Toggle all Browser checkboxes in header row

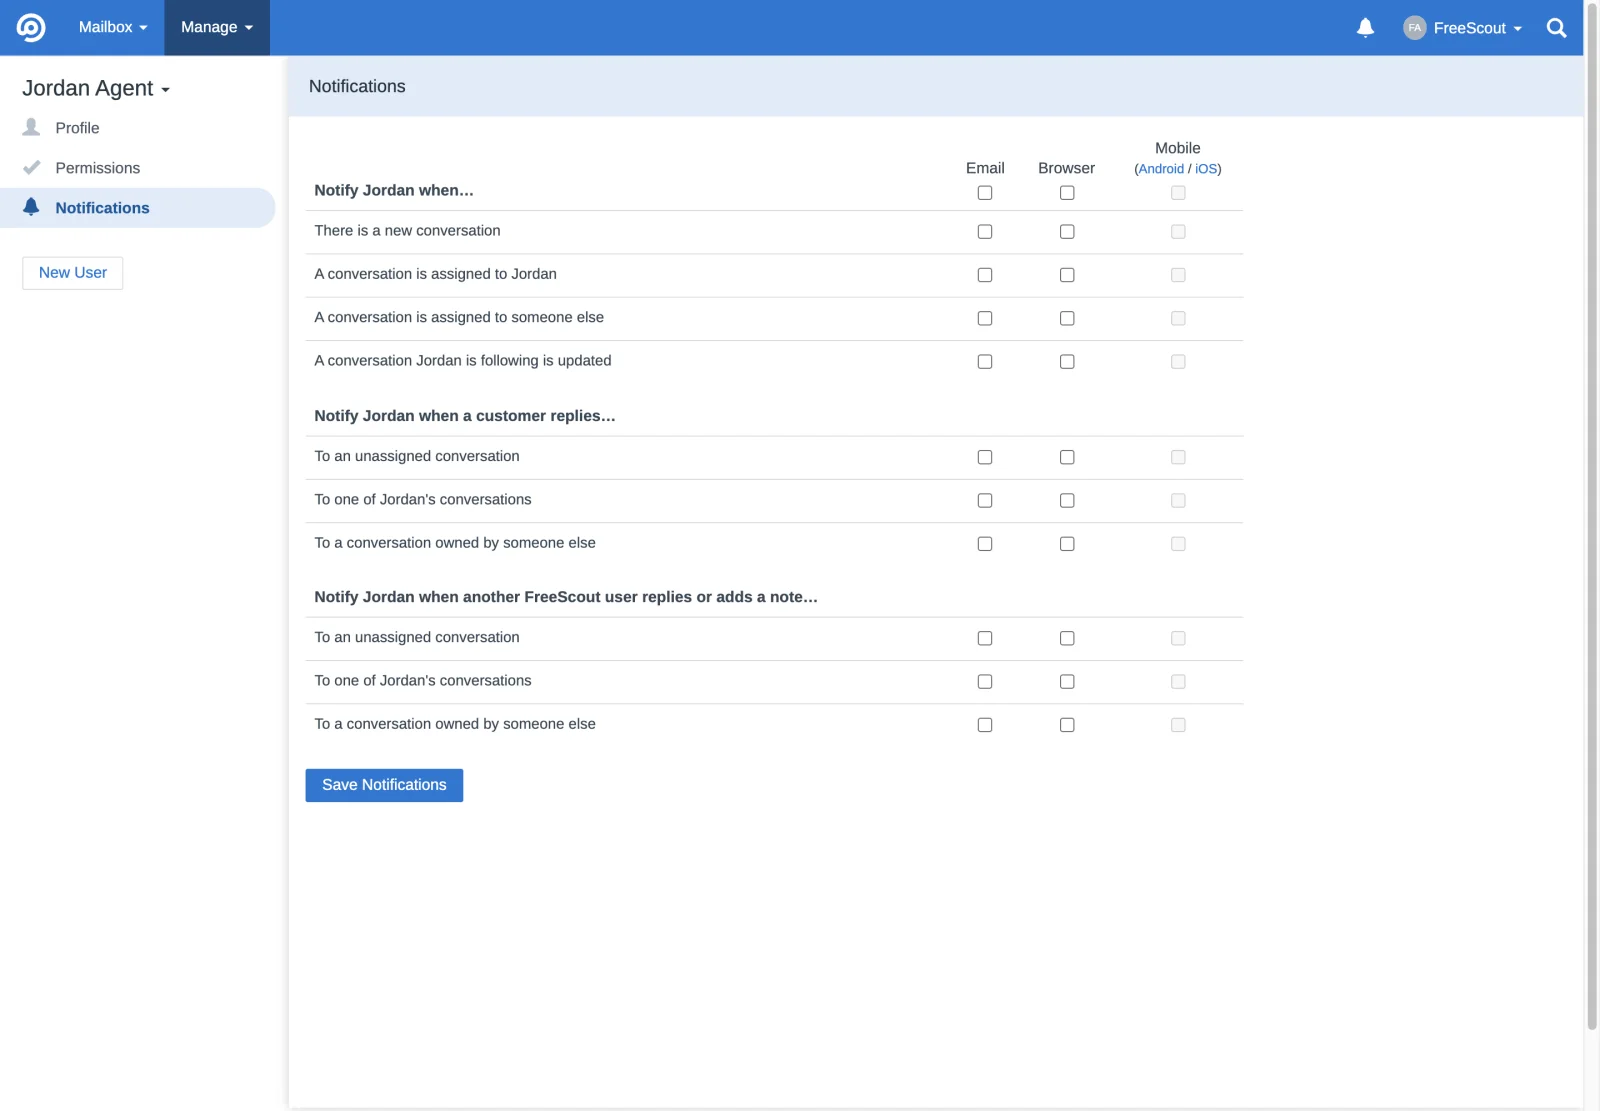pos(1067,193)
